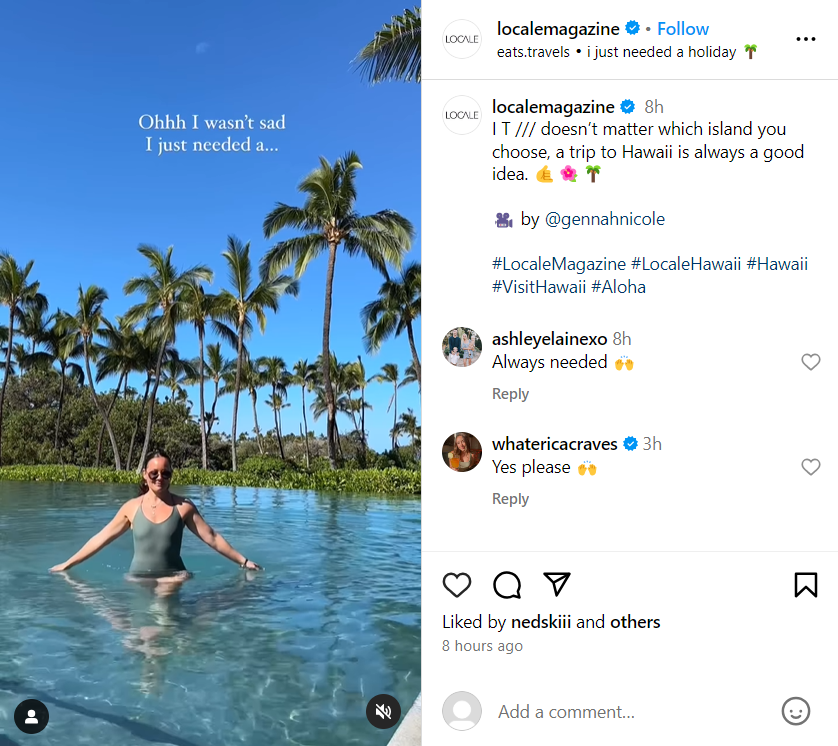Image resolution: width=838 pixels, height=746 pixels.
Task: Open the #LocaleHawaii hashtag
Action: pos(686,264)
